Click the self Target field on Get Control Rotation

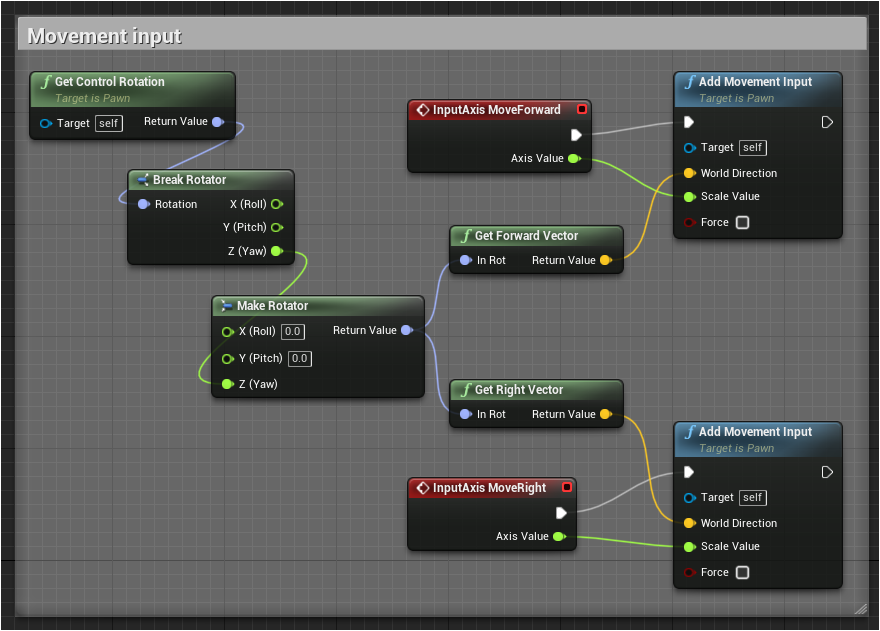tap(107, 124)
